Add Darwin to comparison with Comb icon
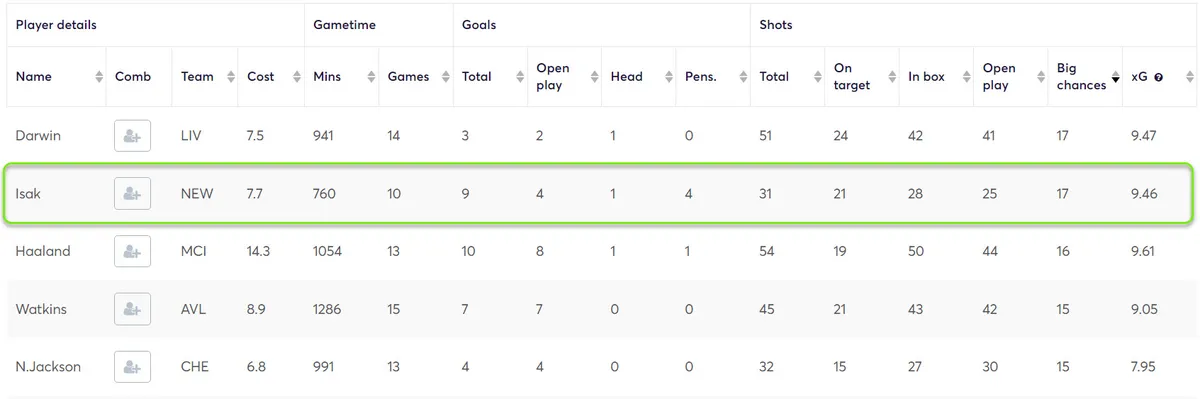1200x399 pixels. point(132,136)
